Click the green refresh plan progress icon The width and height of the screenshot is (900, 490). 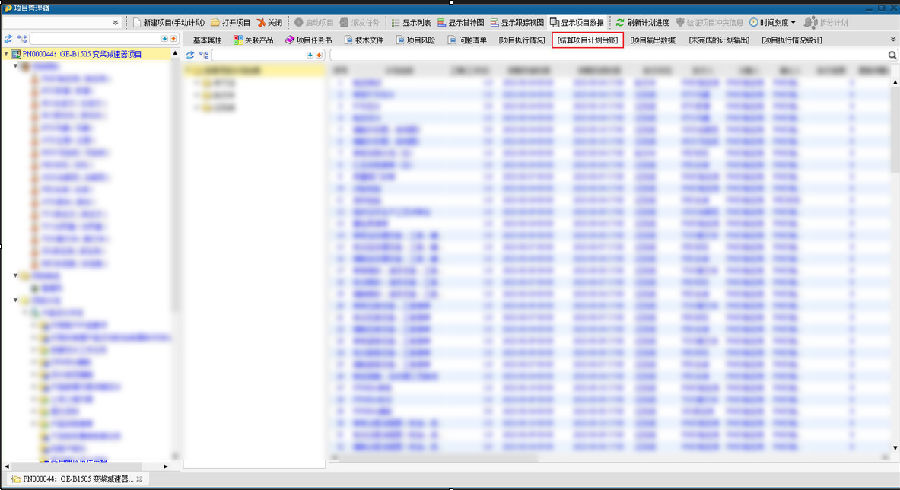[x=620, y=22]
